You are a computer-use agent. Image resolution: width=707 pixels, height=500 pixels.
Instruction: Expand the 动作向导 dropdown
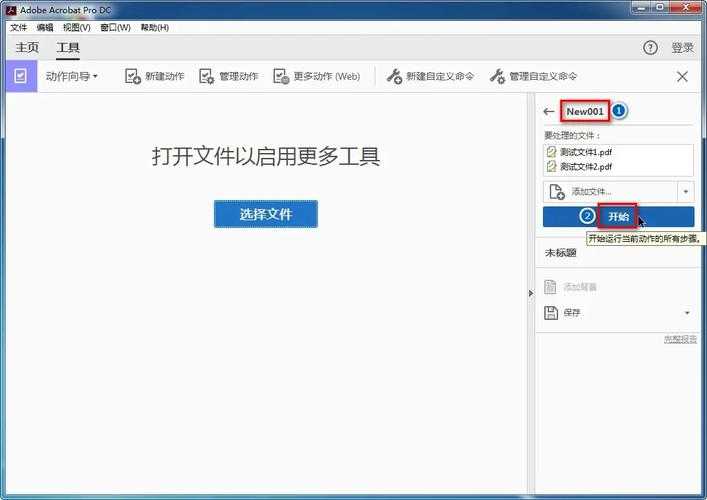(72, 76)
